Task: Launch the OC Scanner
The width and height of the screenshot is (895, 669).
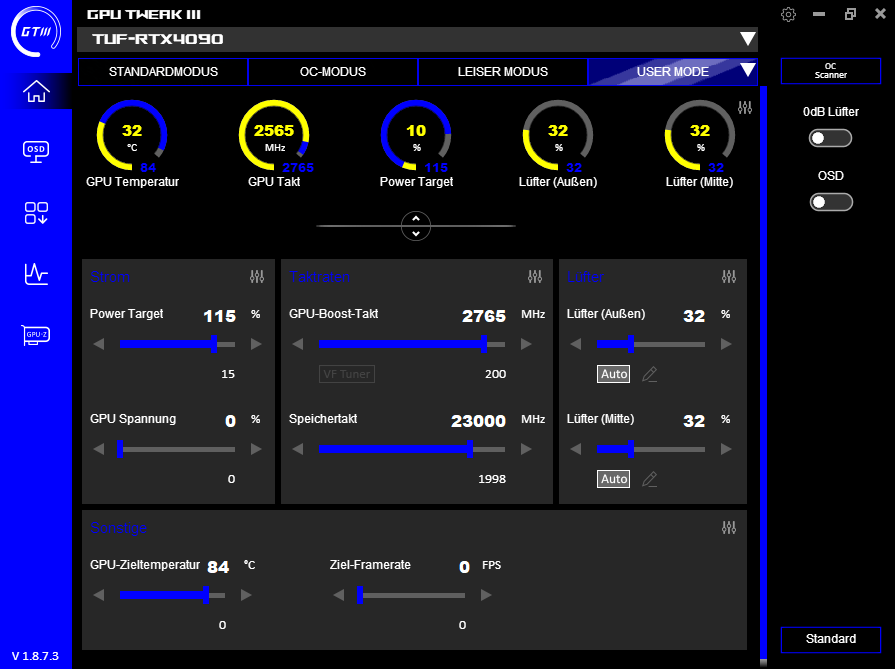Action: (x=831, y=71)
